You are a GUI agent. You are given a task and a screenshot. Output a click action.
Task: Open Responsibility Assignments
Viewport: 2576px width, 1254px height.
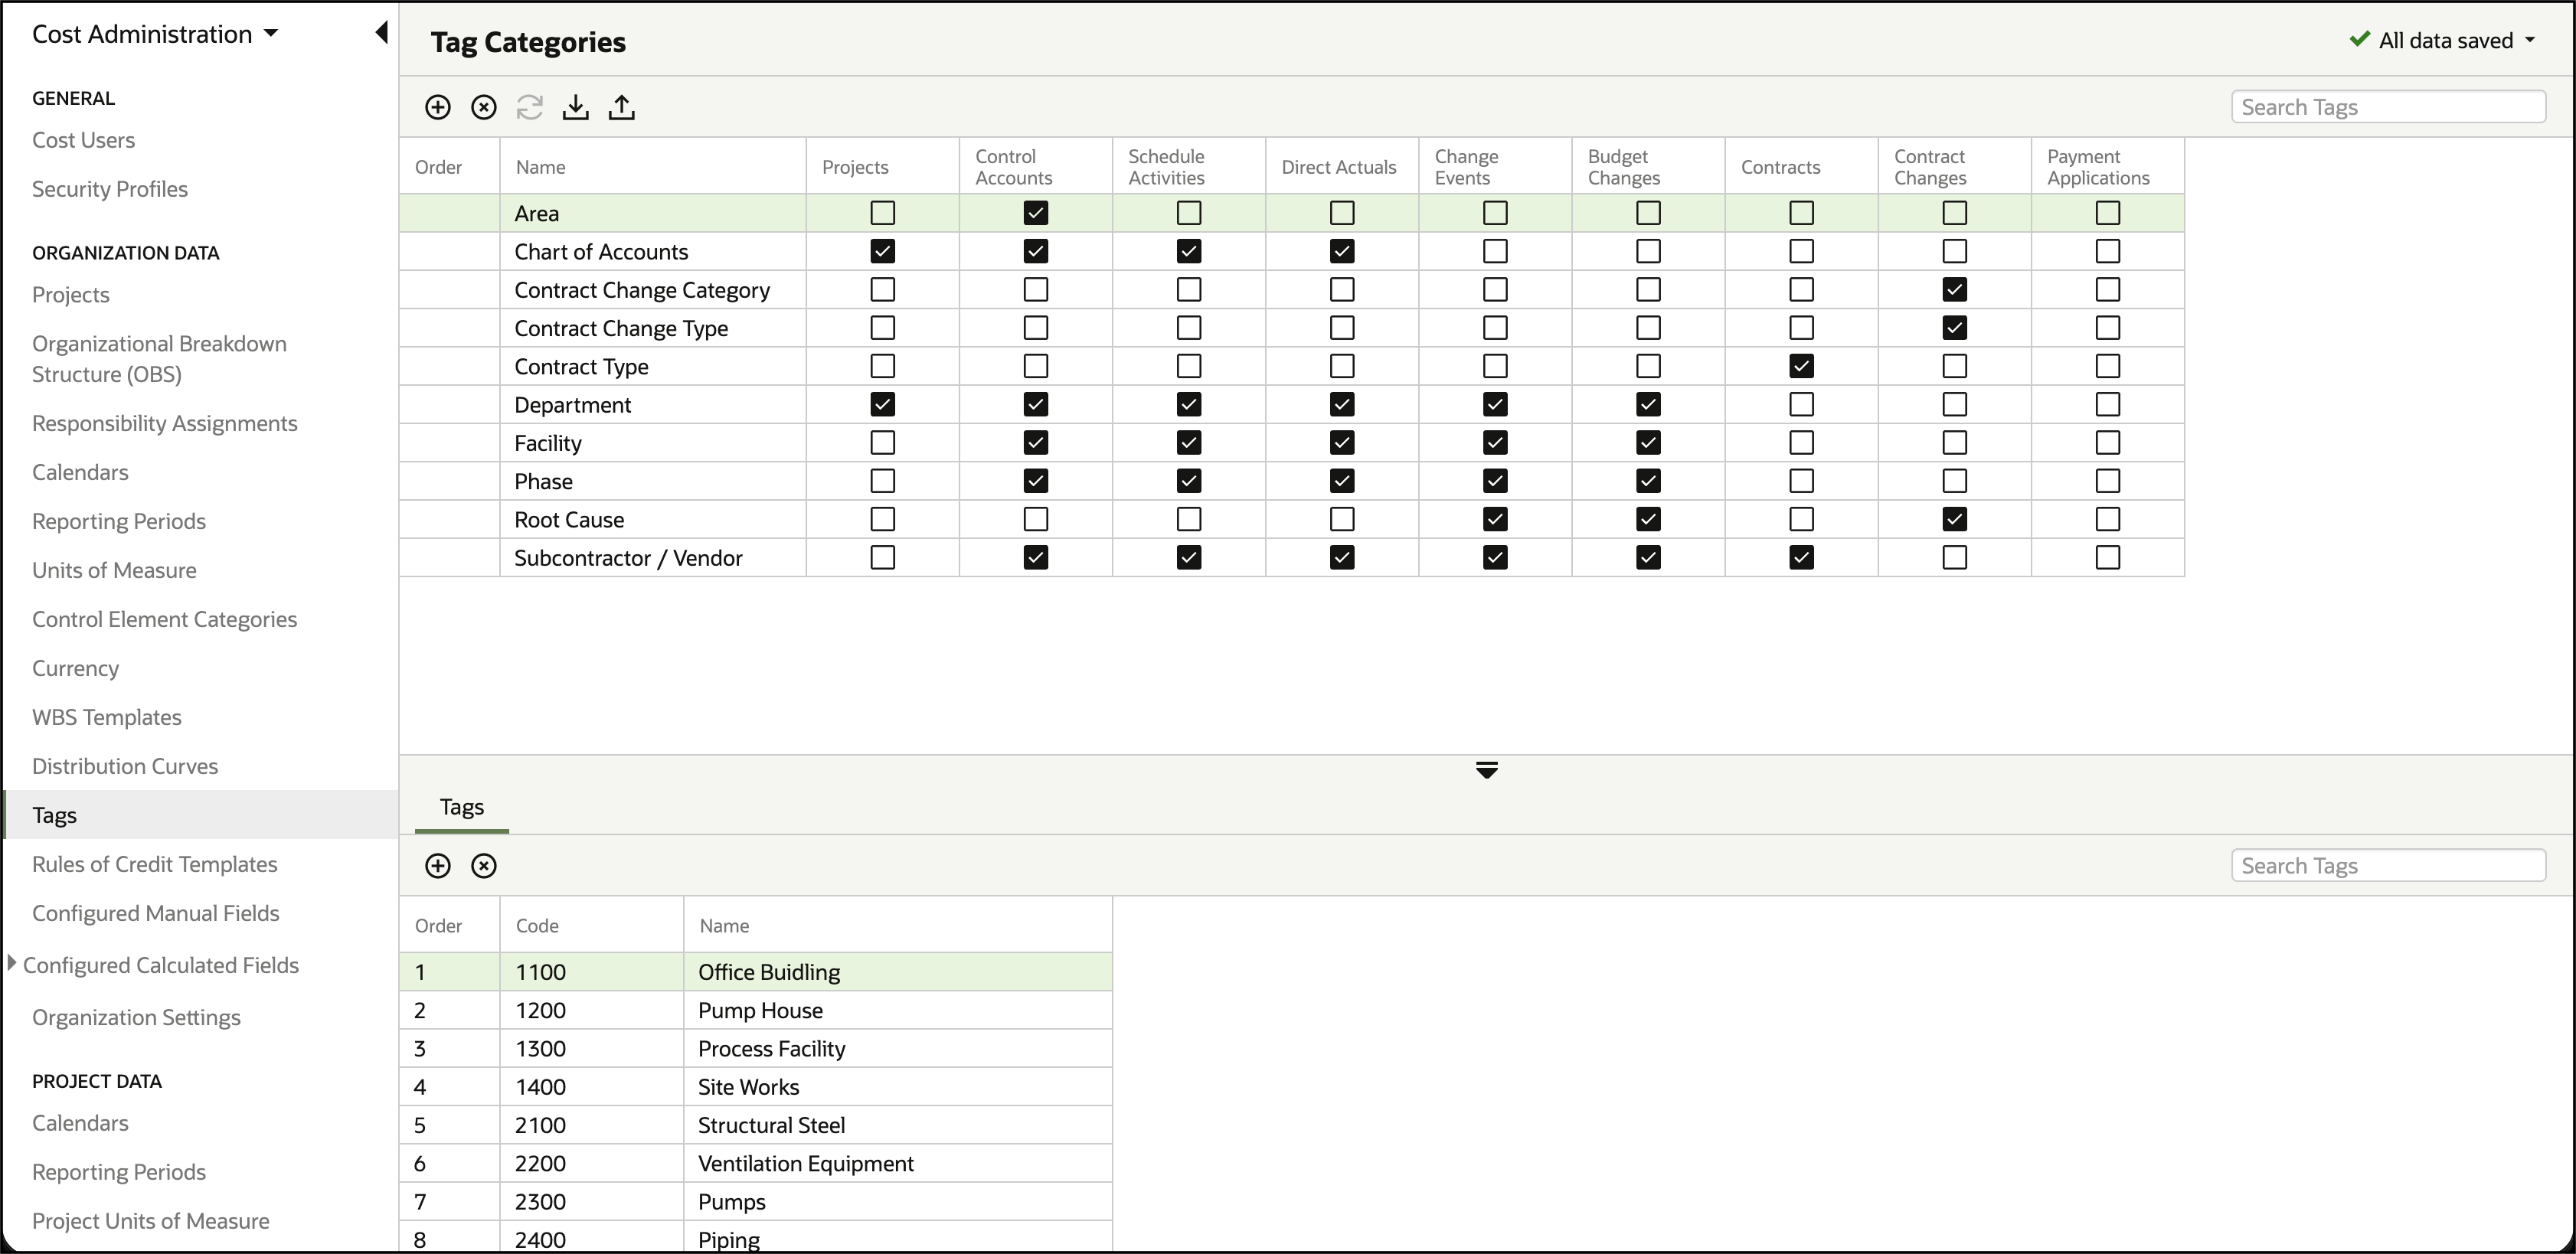[x=165, y=423]
